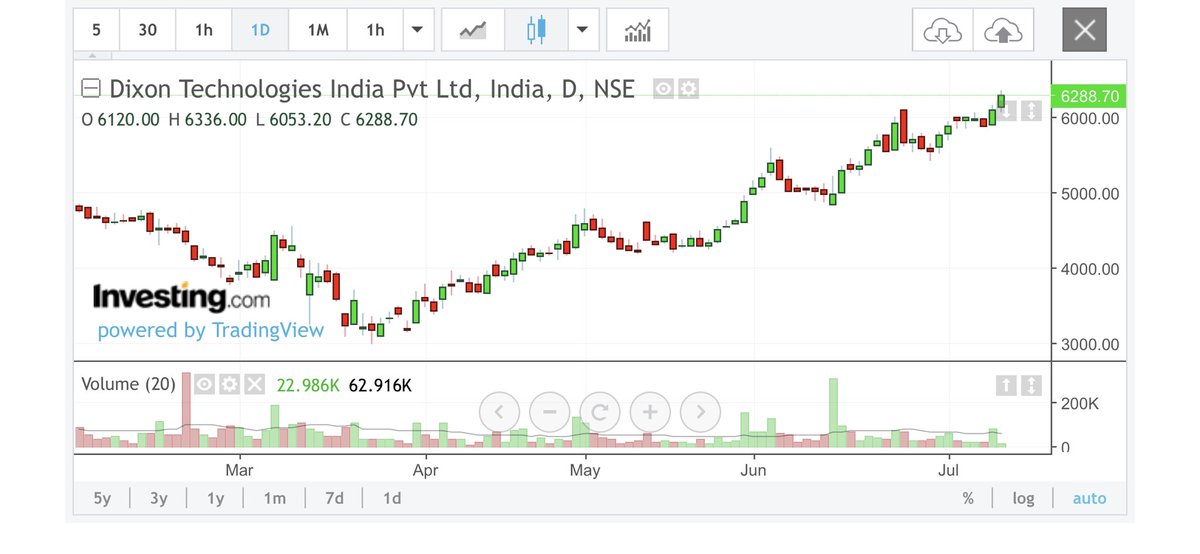Toggle Dixon series visibility eye

tap(663, 89)
